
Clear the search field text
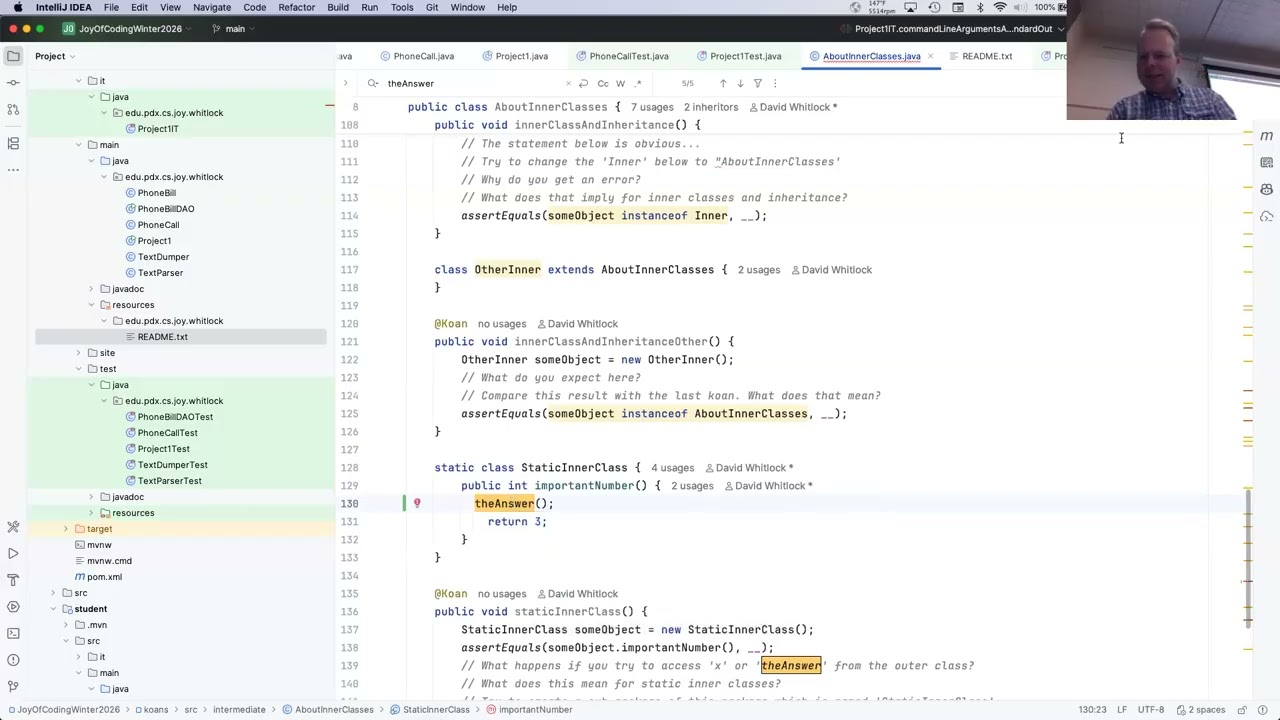coord(568,83)
